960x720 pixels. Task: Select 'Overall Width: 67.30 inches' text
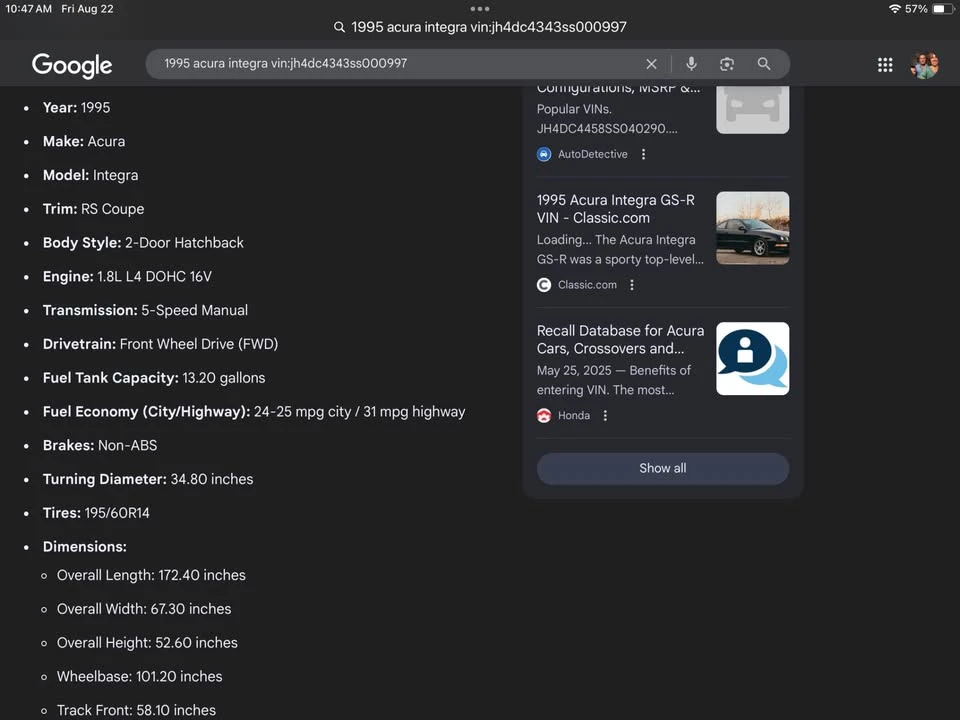[144, 609]
